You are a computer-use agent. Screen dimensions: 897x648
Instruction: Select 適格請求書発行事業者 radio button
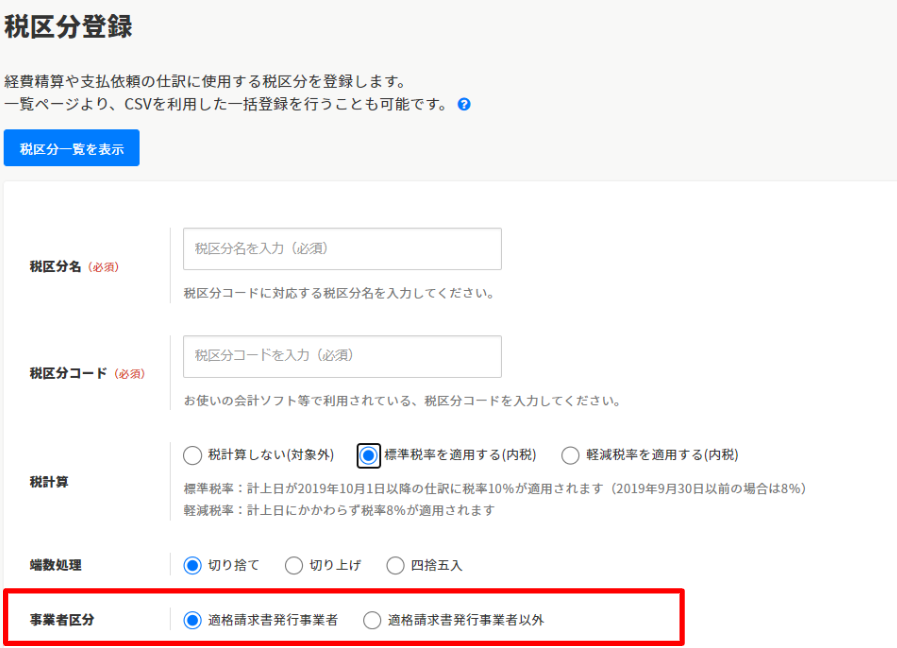pyautogui.click(x=193, y=621)
